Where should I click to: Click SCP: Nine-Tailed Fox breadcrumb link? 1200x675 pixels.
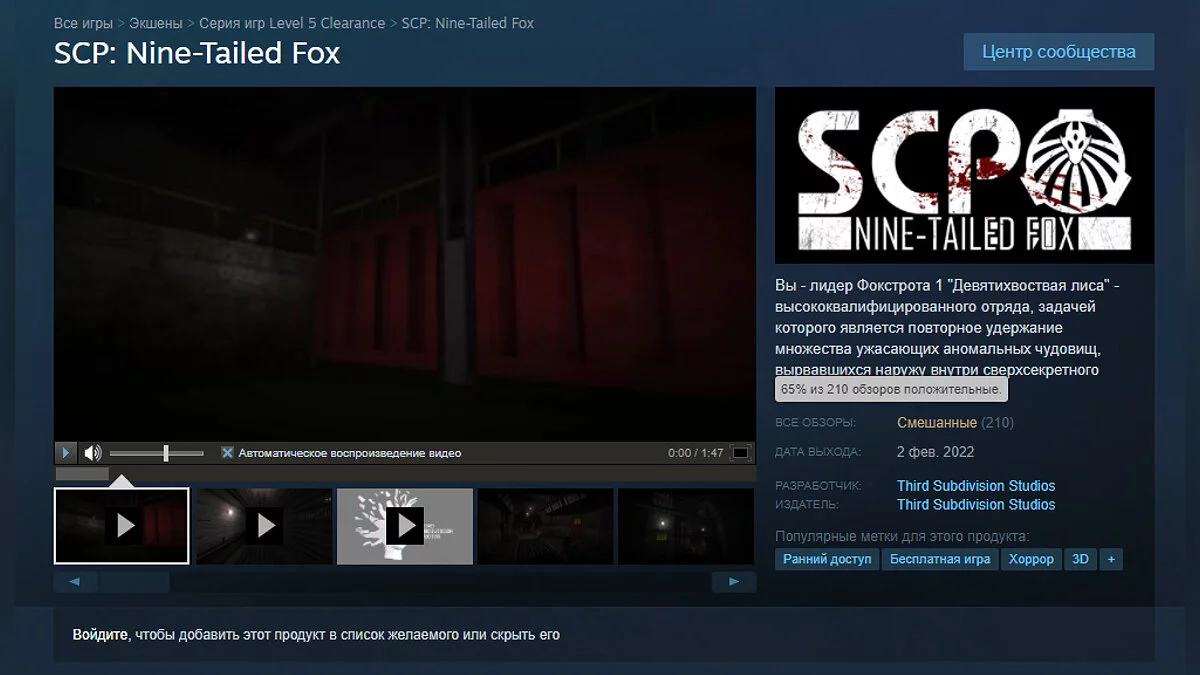[467, 22]
